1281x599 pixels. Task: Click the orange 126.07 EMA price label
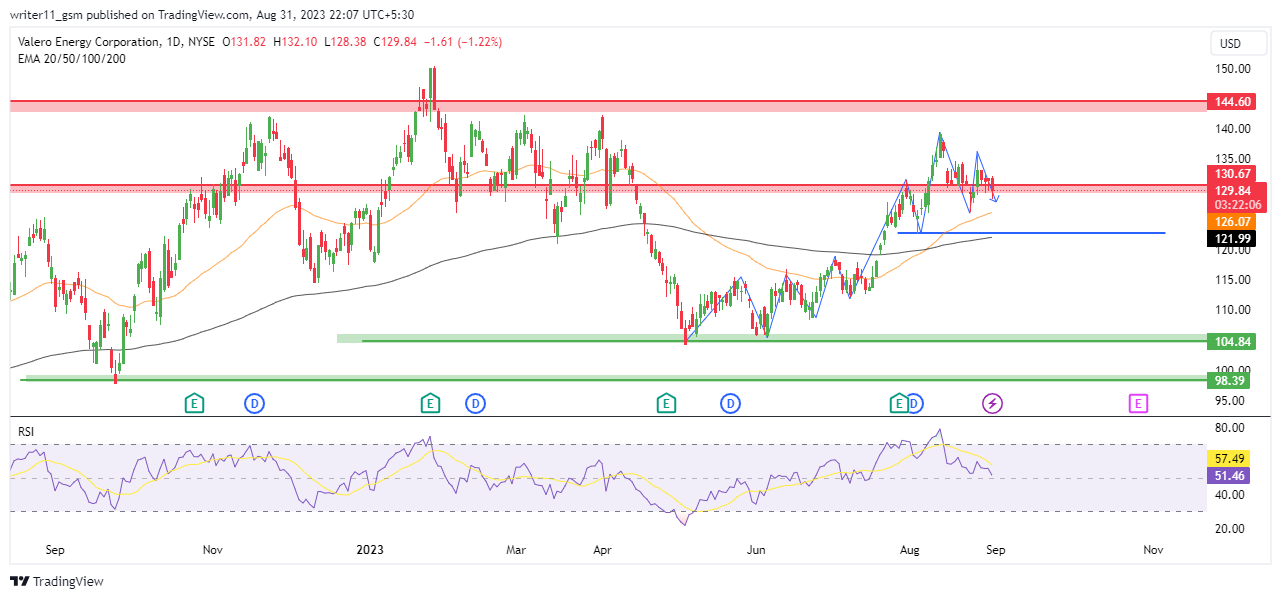tap(1231, 221)
